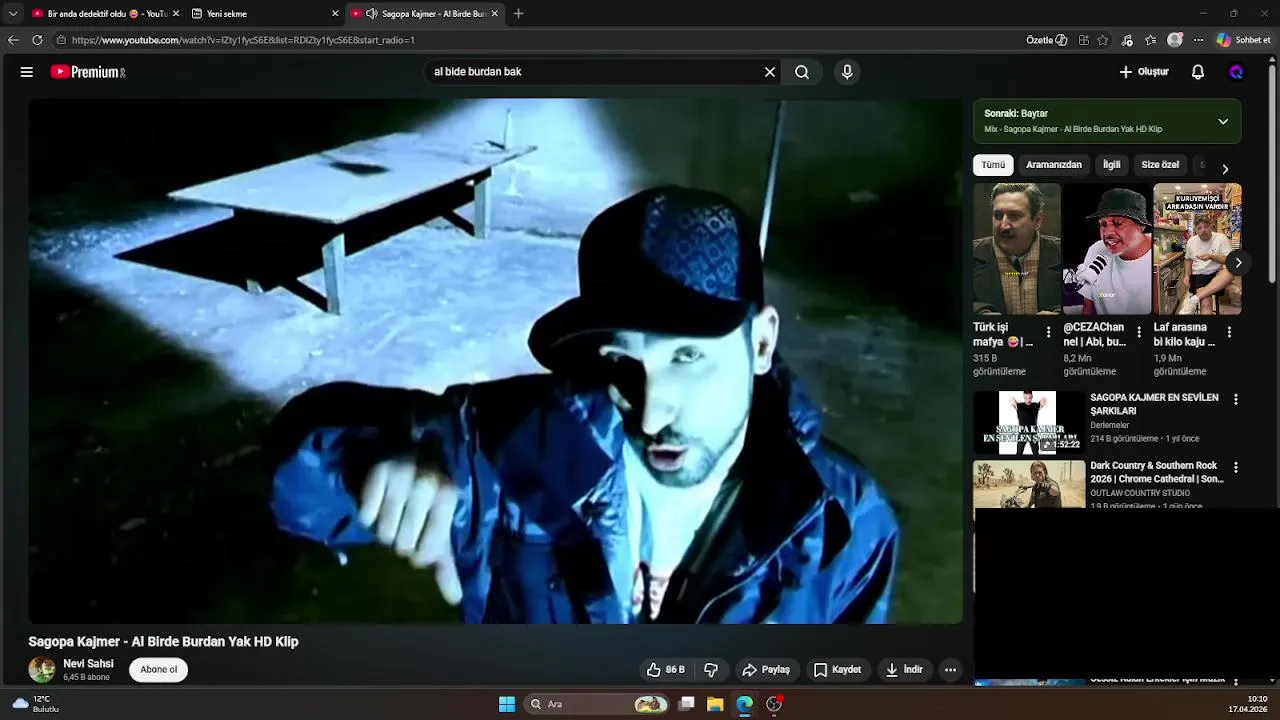The width and height of the screenshot is (1280, 720).
Task: Open options for the Dark Country video
Action: click(1236, 467)
